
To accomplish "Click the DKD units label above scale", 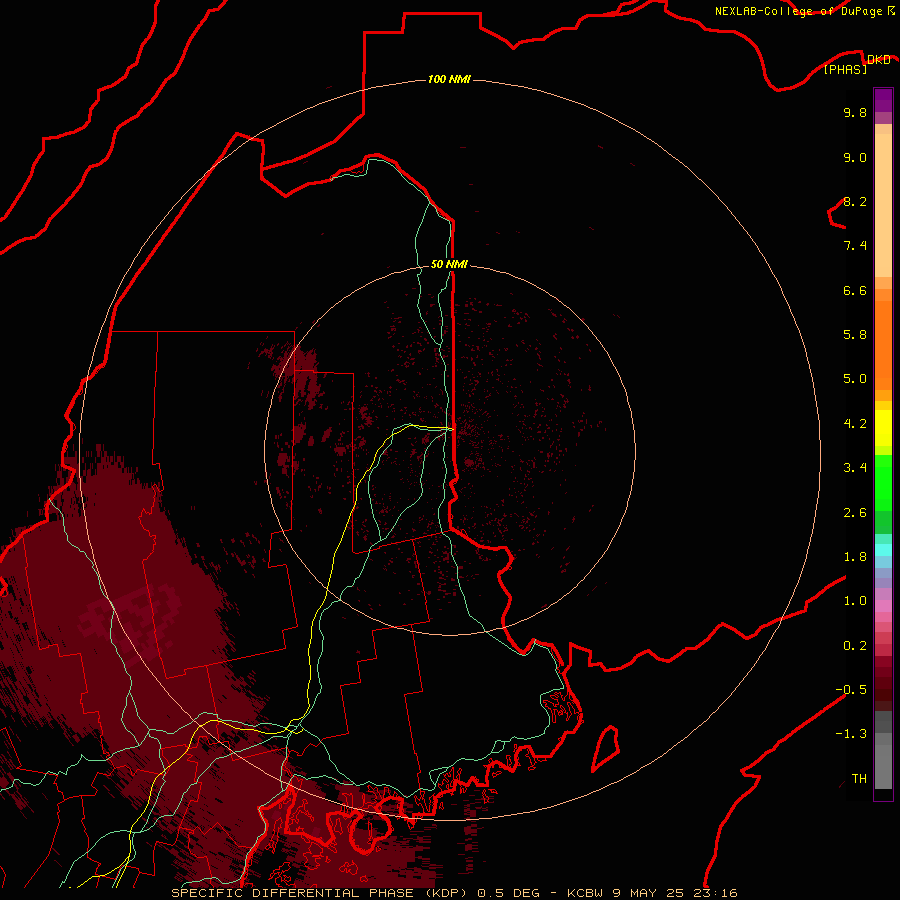I will pyautogui.click(x=879, y=60).
